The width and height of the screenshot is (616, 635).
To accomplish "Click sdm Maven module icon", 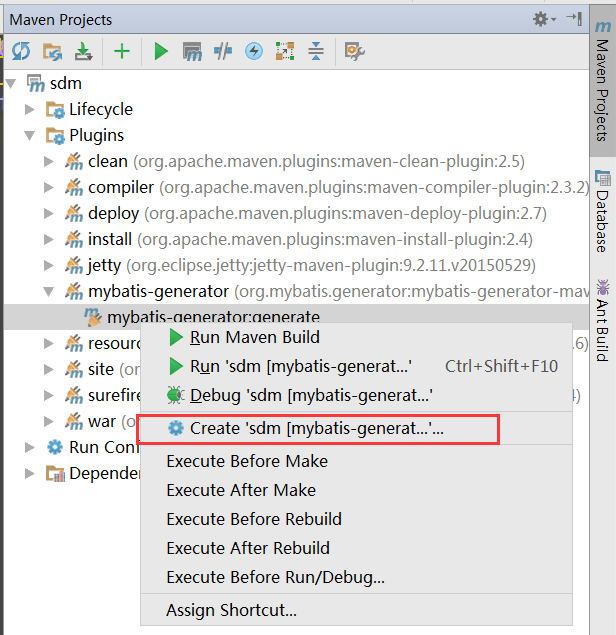I will [x=36, y=83].
